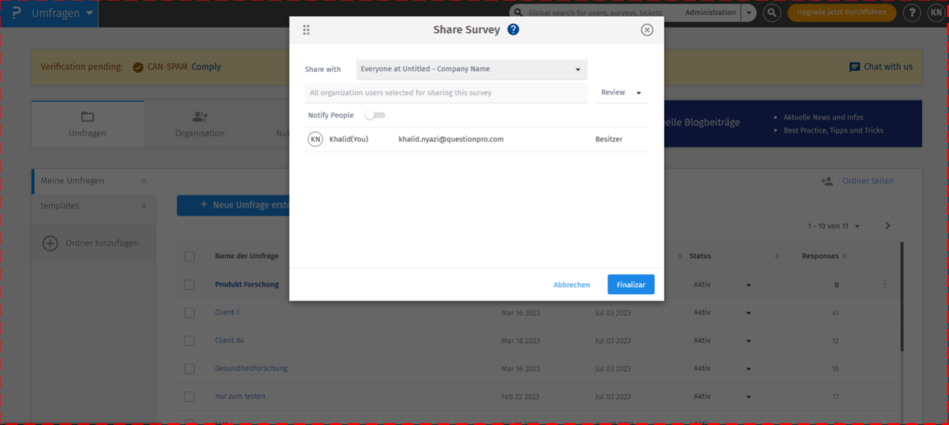Screen dimensions: 949x425
Task: Click the chat bubble icon next to Chat with us
Action: 855,67
